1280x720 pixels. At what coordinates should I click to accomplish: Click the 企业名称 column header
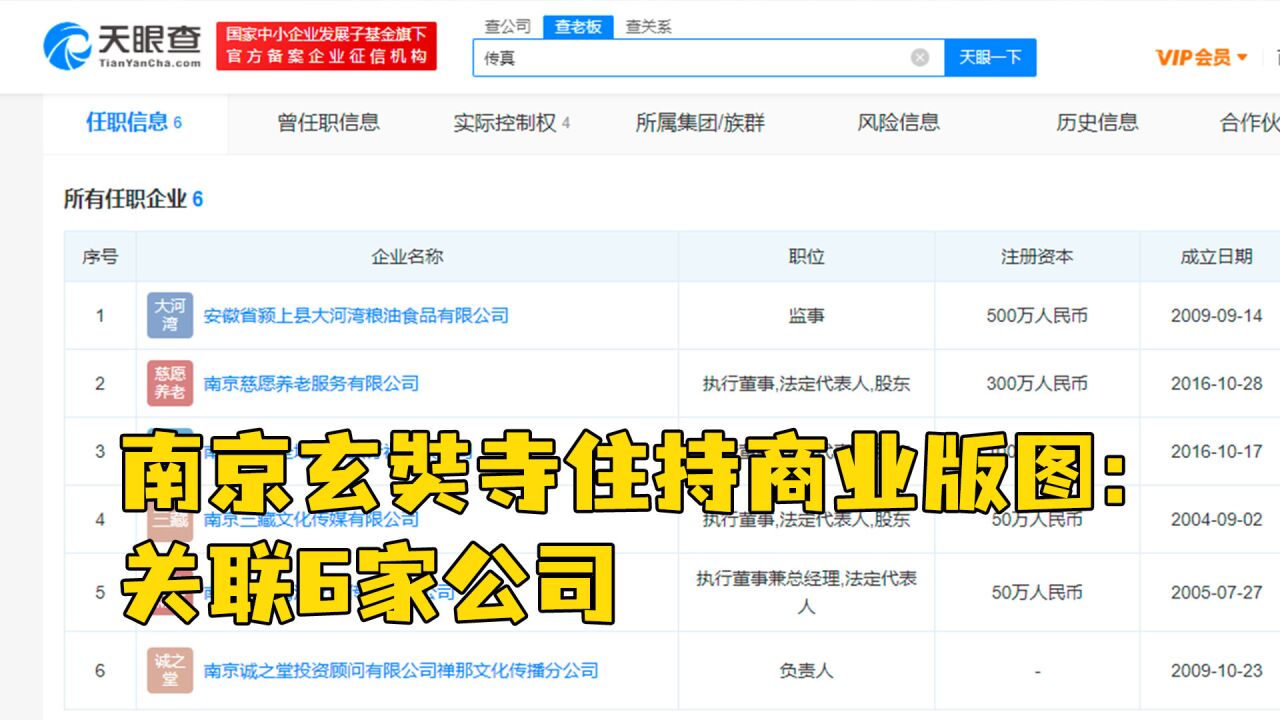point(407,256)
